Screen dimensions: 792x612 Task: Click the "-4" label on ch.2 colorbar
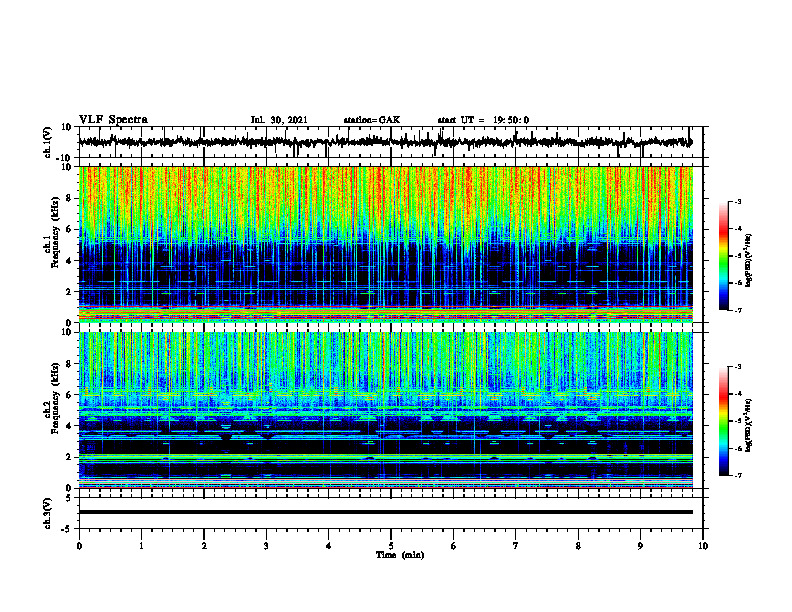tap(738, 394)
